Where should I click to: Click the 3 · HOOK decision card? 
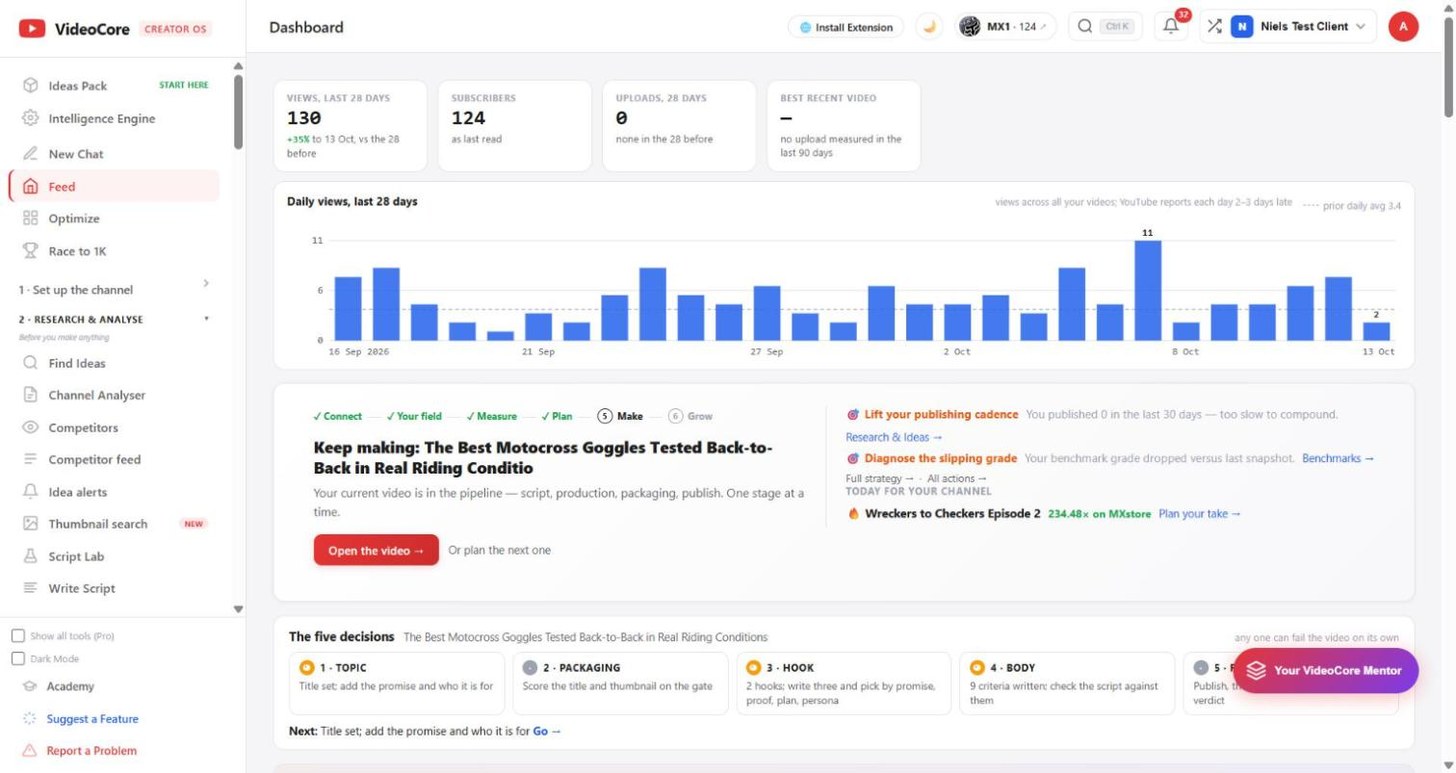tap(844, 684)
